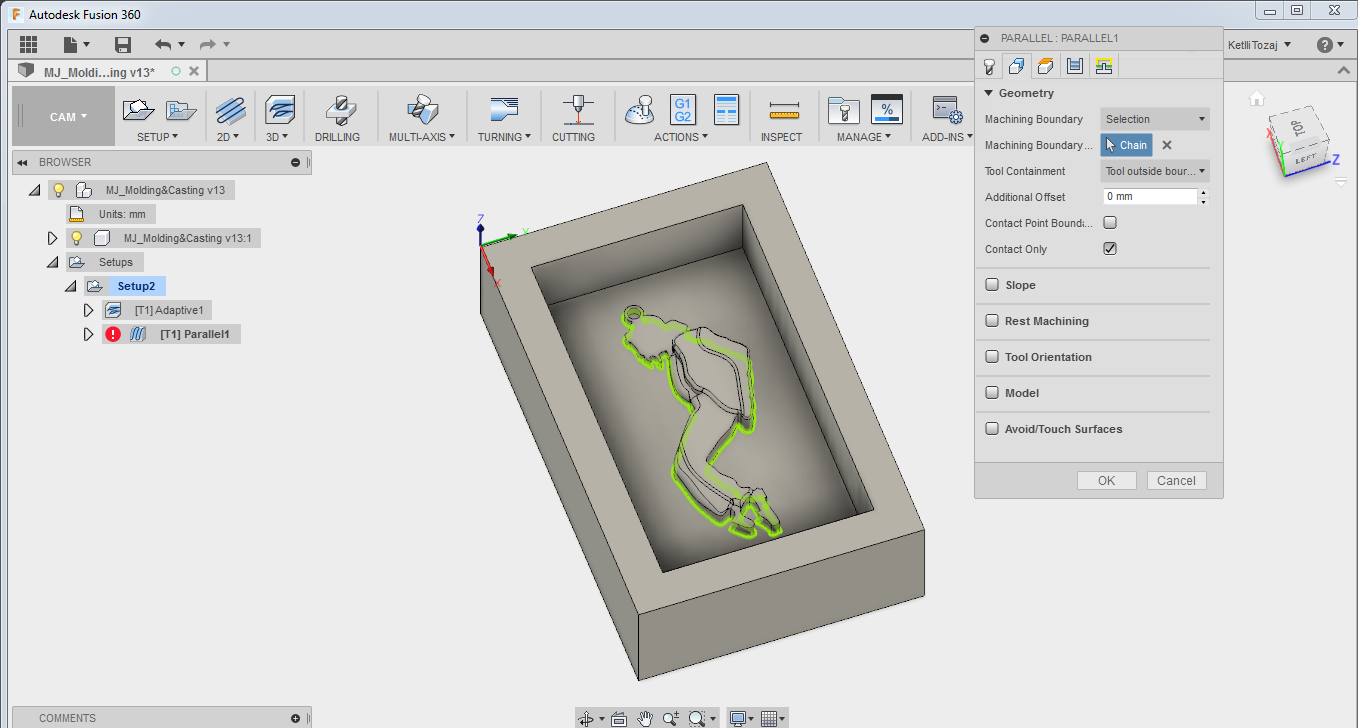
Task: Switch to the Tool tab in Parallel dialog
Action: (x=989, y=66)
